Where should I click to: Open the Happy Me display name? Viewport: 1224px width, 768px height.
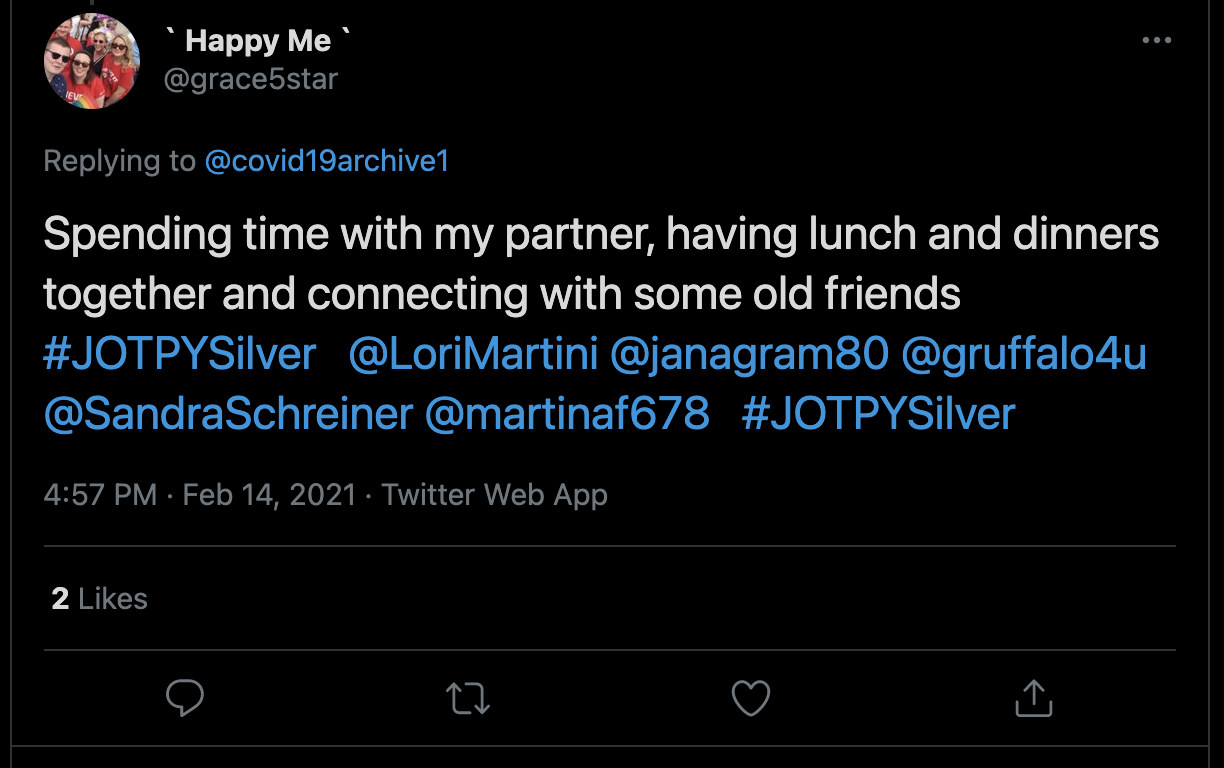coord(258,41)
